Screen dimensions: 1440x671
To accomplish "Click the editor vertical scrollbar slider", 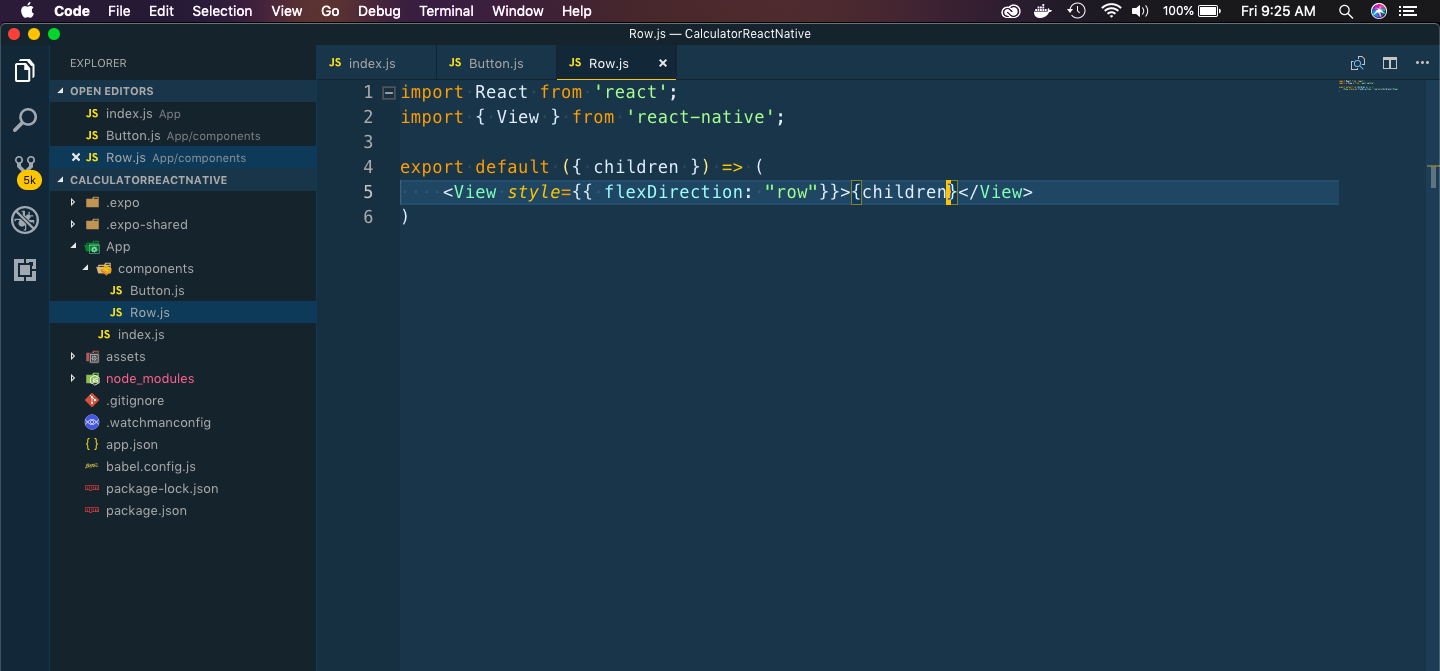I will pos(1434,176).
